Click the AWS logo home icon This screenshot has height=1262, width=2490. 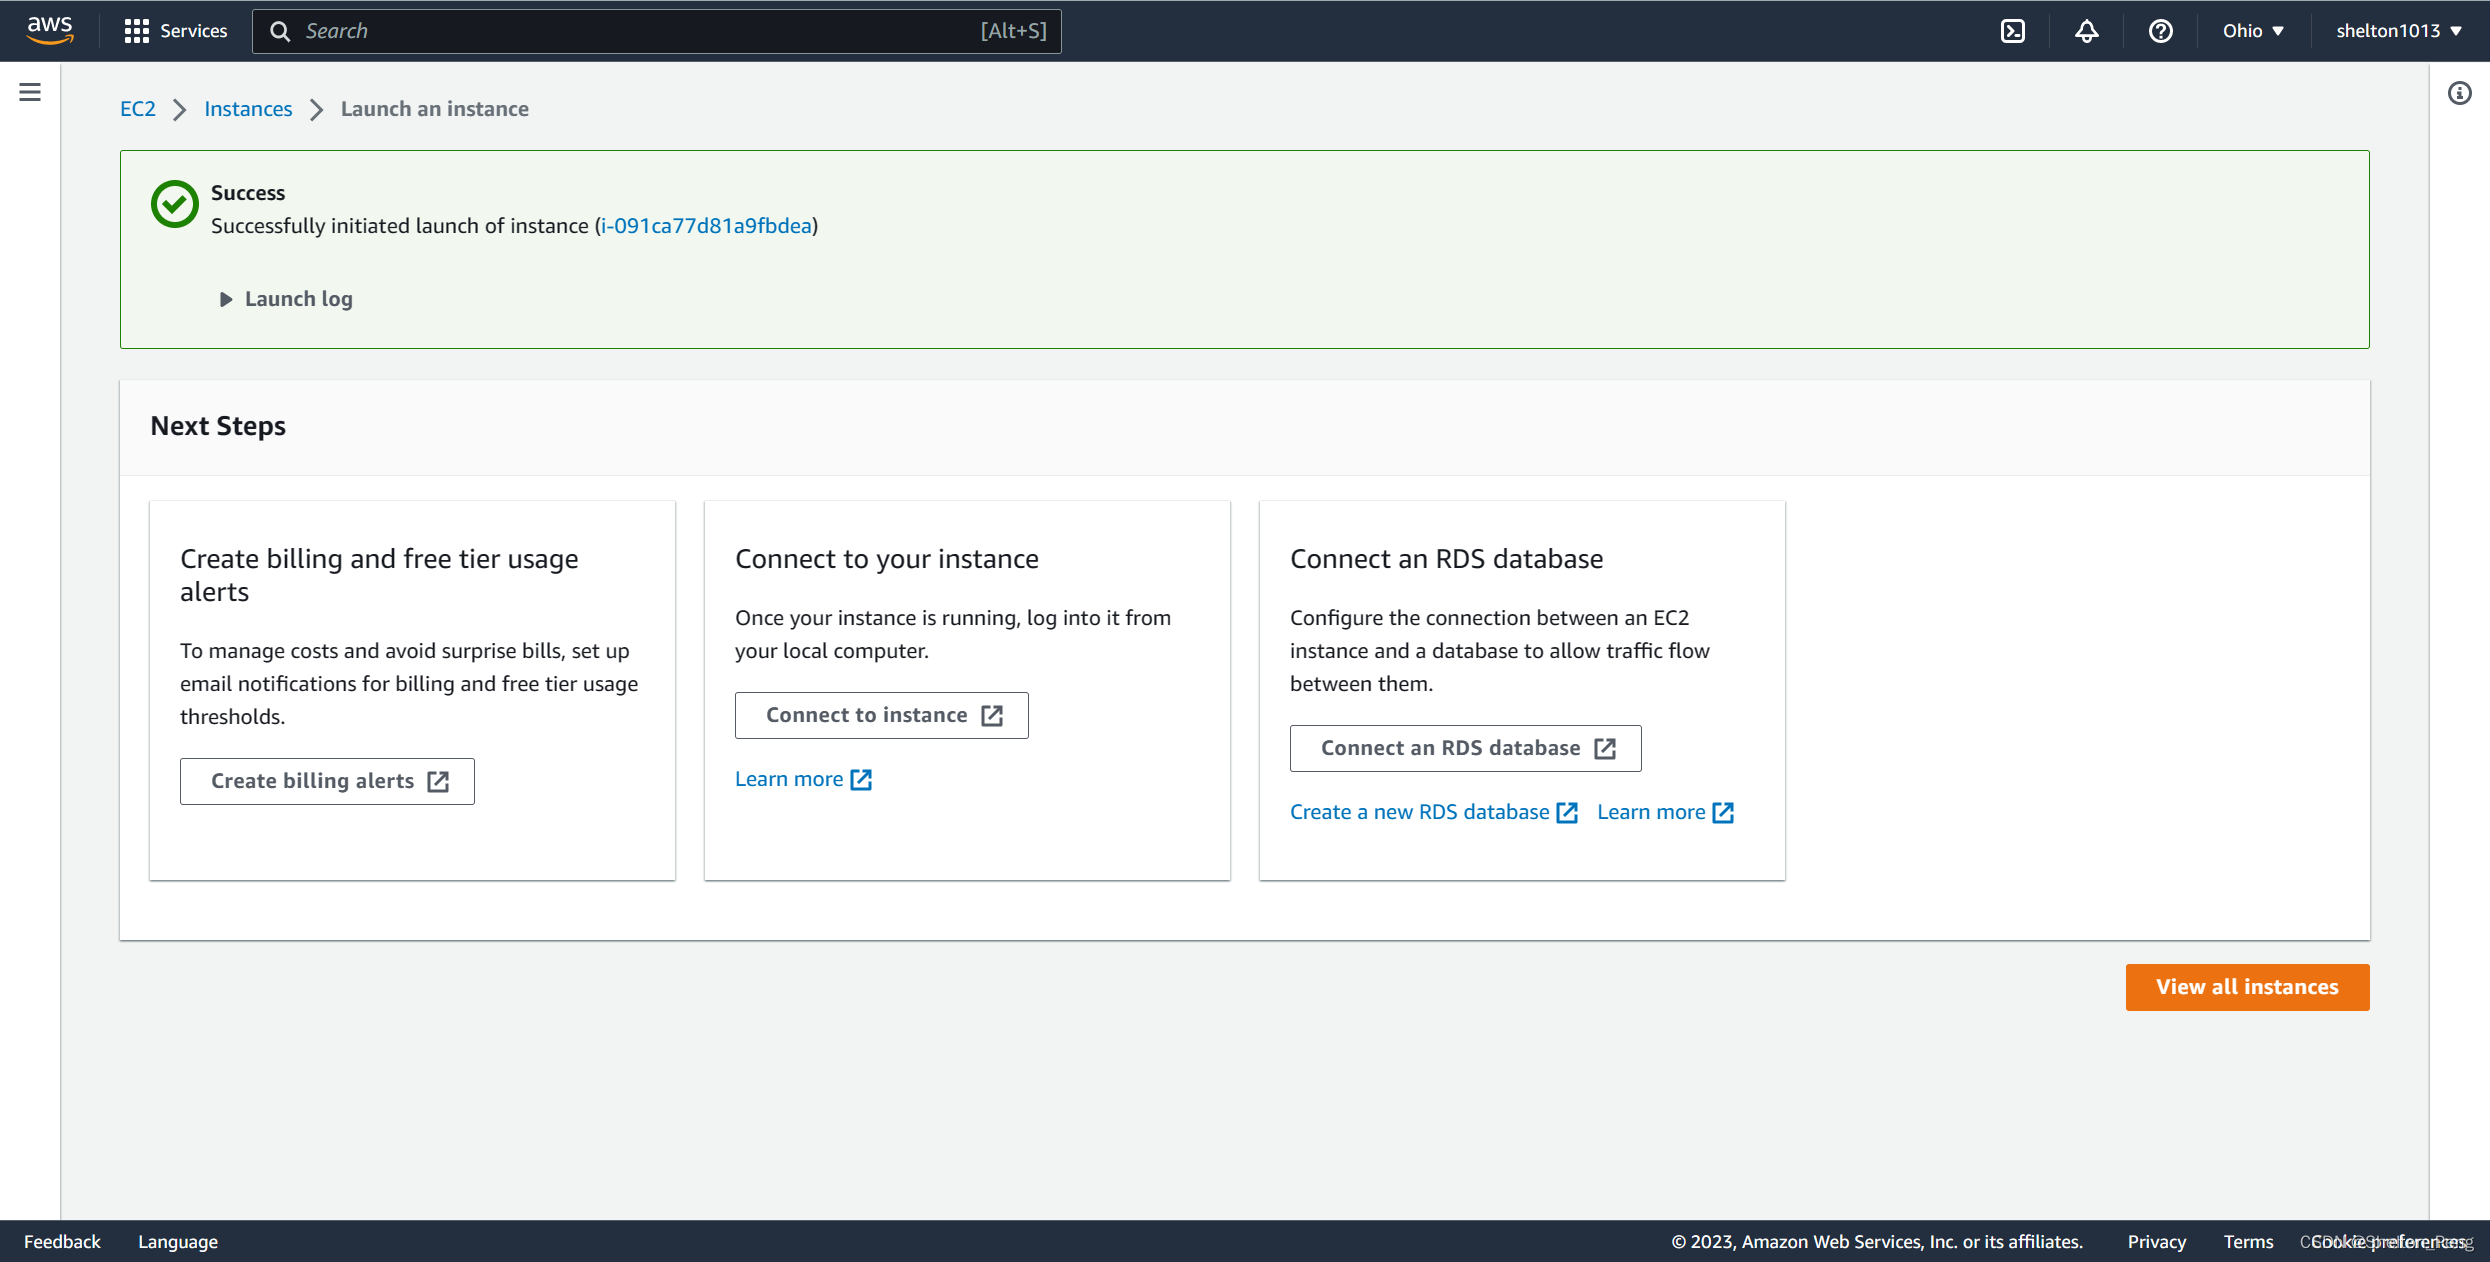point(50,31)
